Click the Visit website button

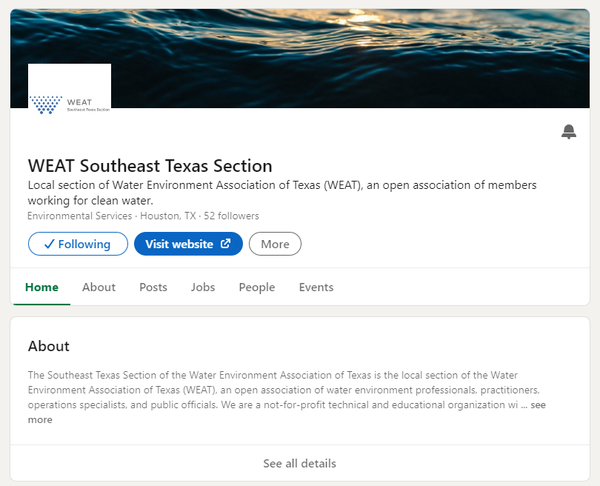click(x=188, y=244)
